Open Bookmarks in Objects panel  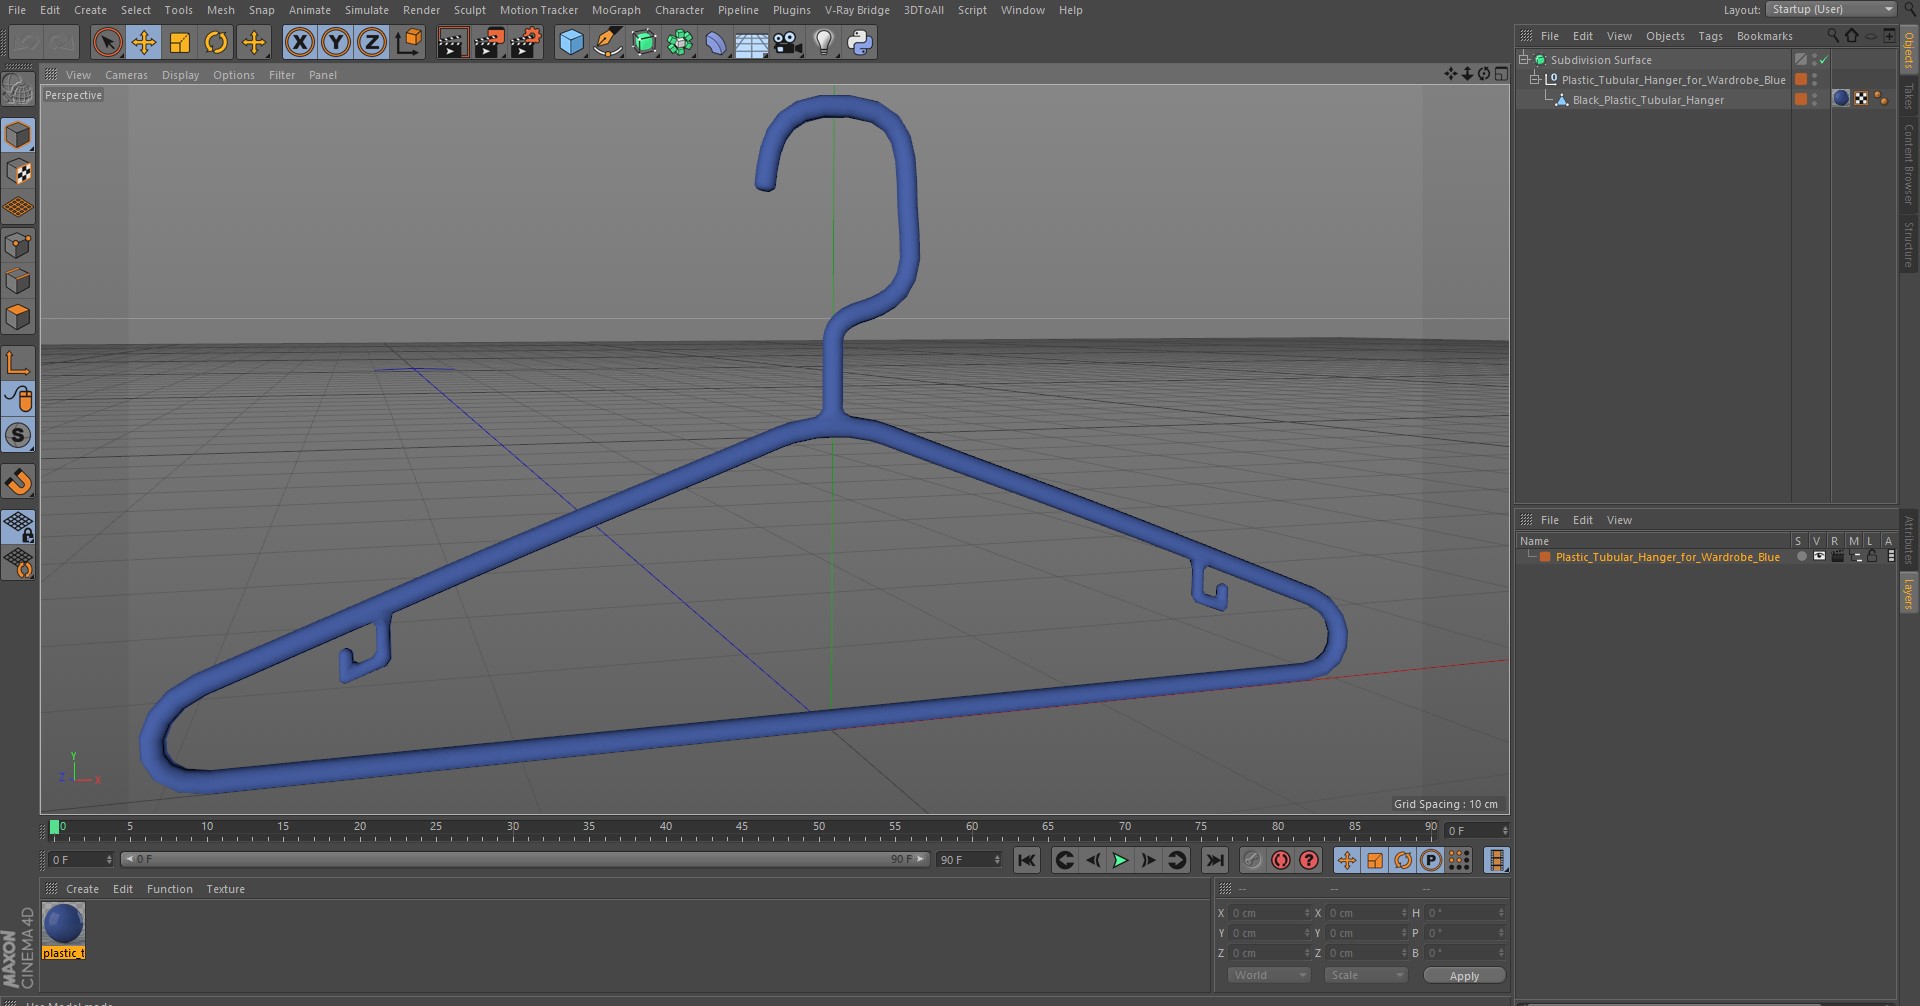[1764, 36]
